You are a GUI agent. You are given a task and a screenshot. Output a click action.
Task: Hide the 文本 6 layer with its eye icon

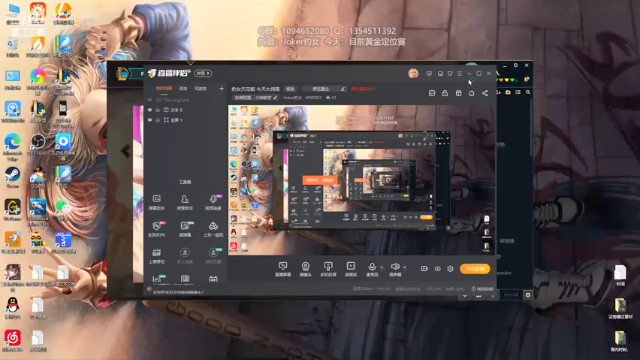pos(150,110)
